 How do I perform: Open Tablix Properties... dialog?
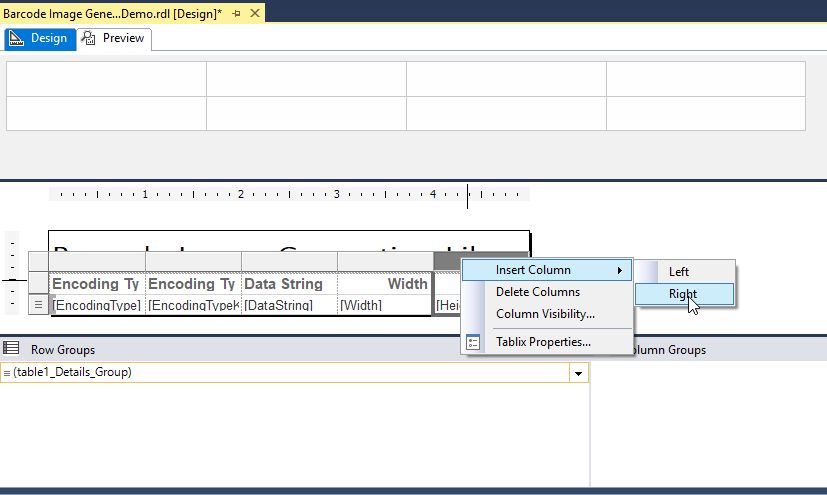click(546, 342)
